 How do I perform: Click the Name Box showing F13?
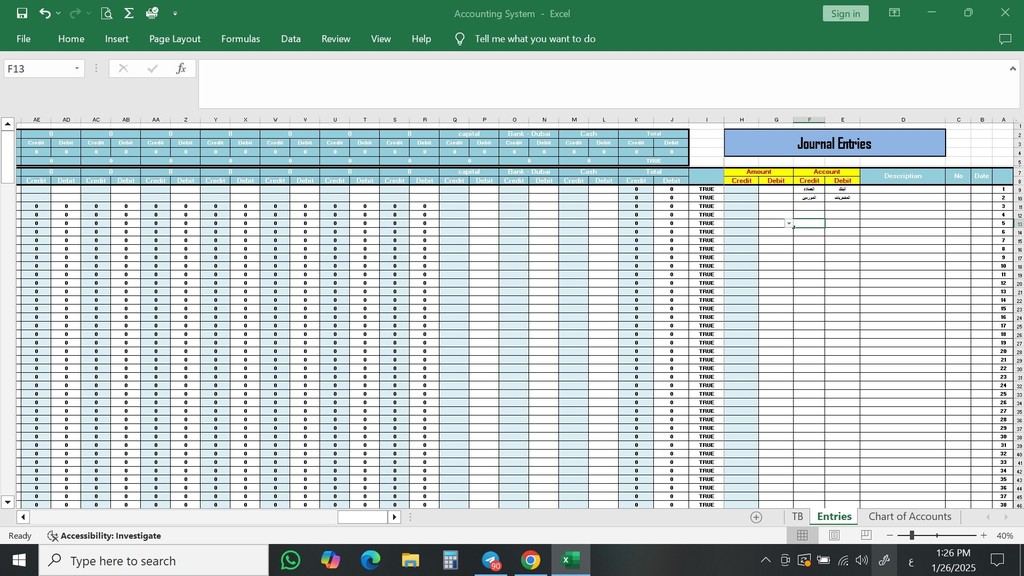(x=37, y=69)
